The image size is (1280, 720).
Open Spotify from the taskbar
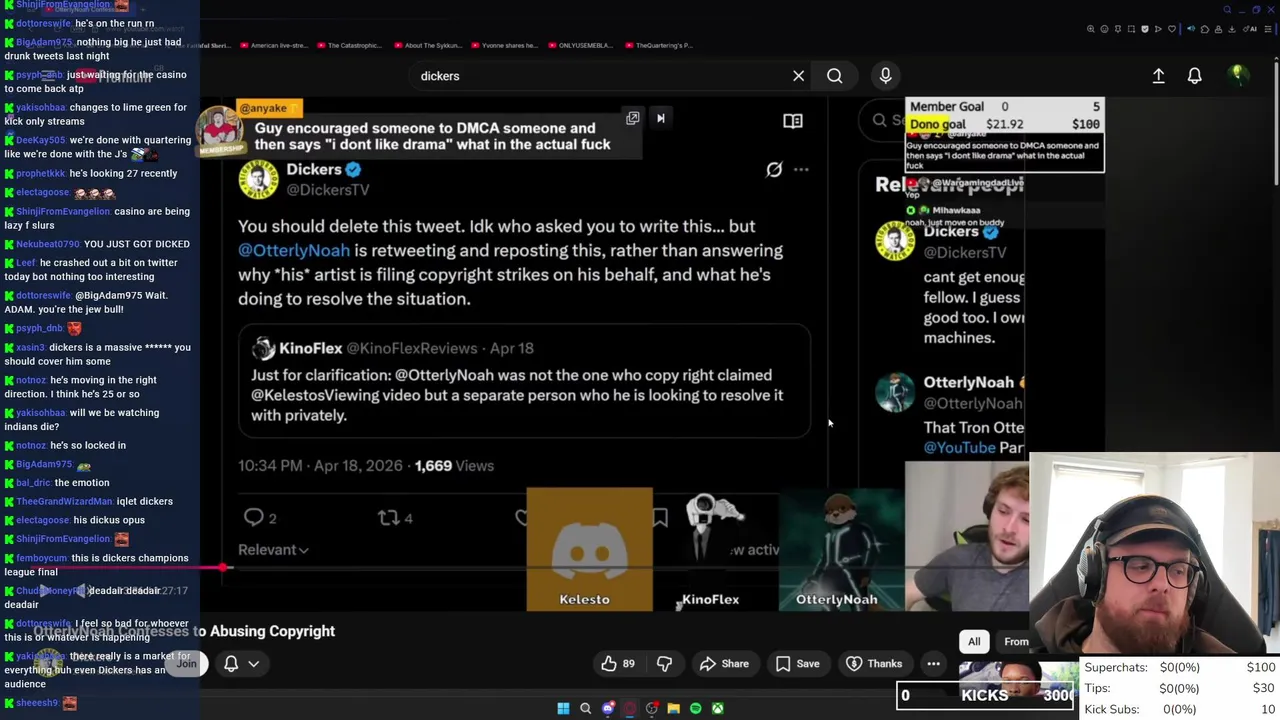coord(695,708)
